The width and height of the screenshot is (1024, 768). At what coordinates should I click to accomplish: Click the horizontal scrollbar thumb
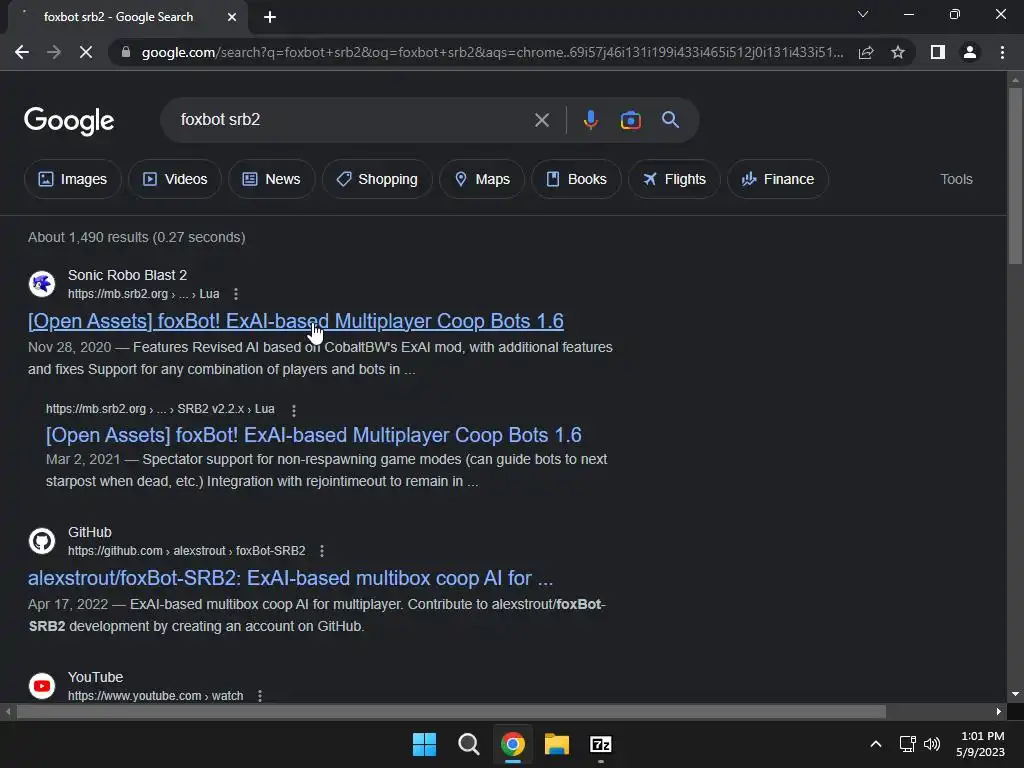coord(451,711)
